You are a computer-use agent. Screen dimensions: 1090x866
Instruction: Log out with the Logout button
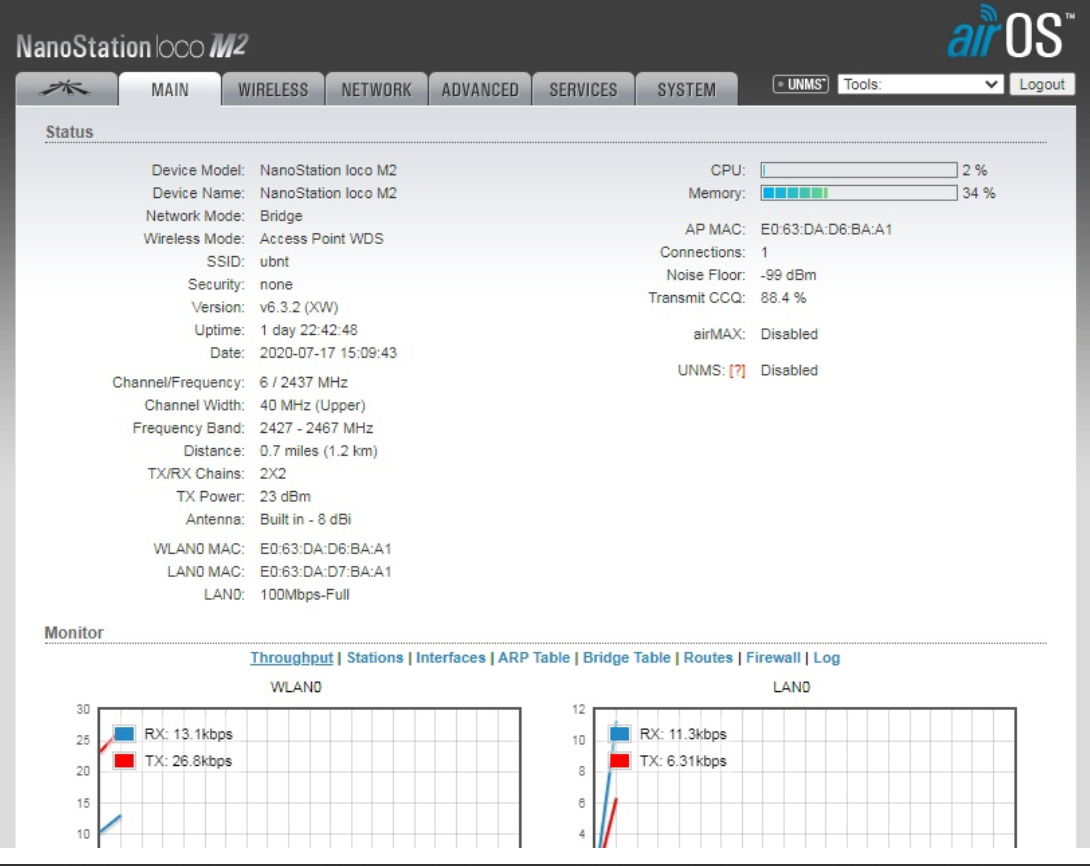tap(1041, 84)
